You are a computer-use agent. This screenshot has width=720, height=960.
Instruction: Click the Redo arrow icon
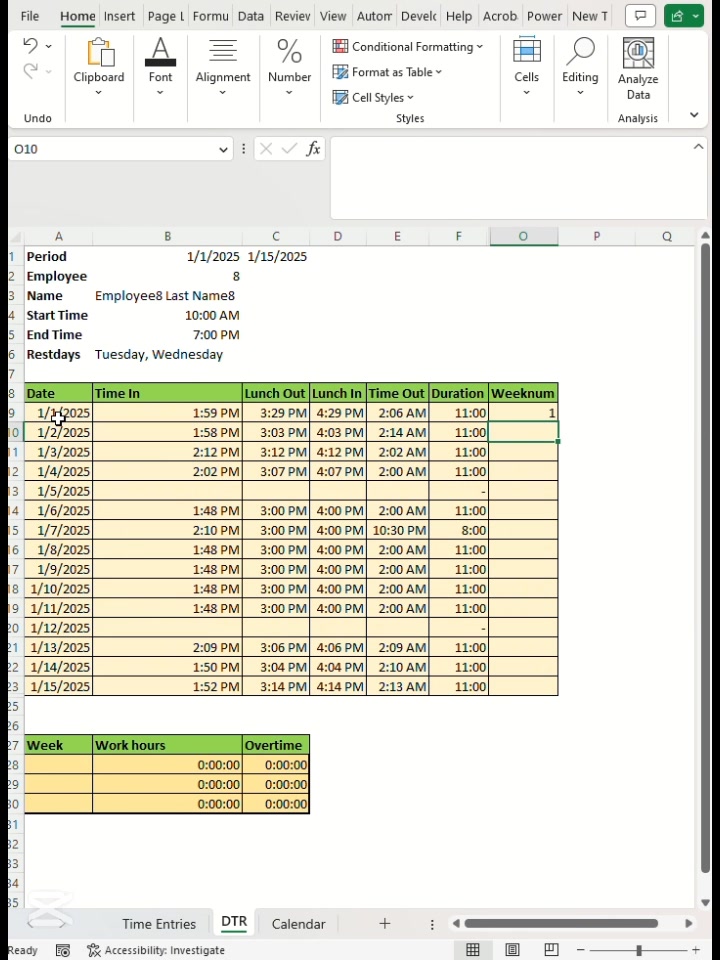pos(30,71)
